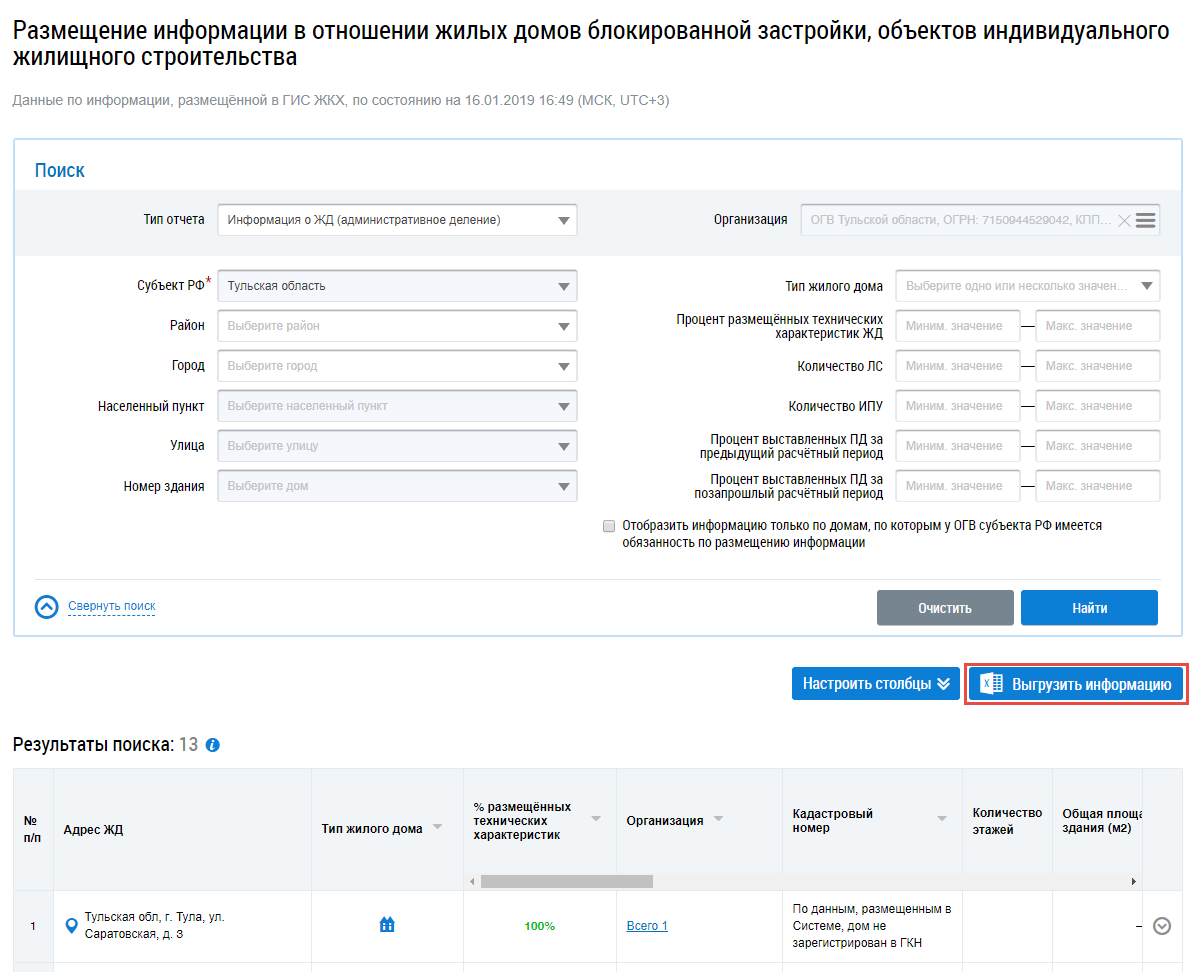Click the table's horizontal scrollbar thumb
This screenshot has width=1192, height=972.
pyautogui.click(x=566, y=882)
